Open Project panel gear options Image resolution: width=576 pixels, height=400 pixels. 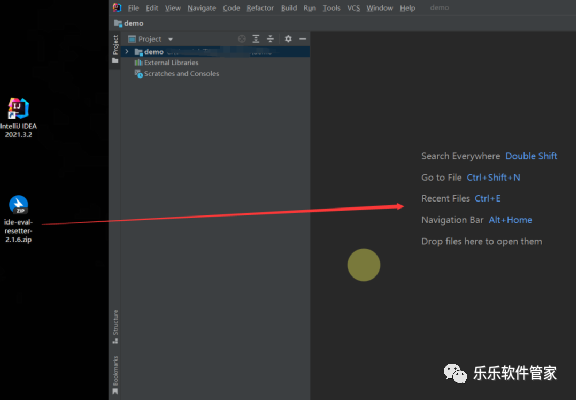[288, 39]
